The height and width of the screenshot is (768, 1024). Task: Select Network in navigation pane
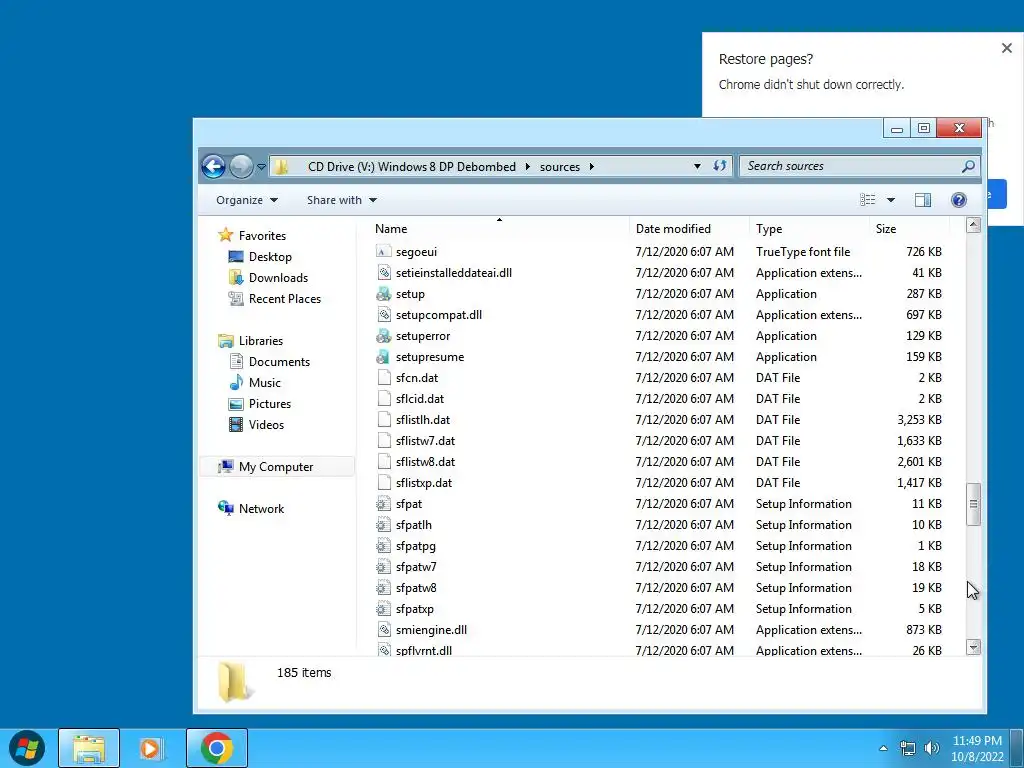coord(261,509)
